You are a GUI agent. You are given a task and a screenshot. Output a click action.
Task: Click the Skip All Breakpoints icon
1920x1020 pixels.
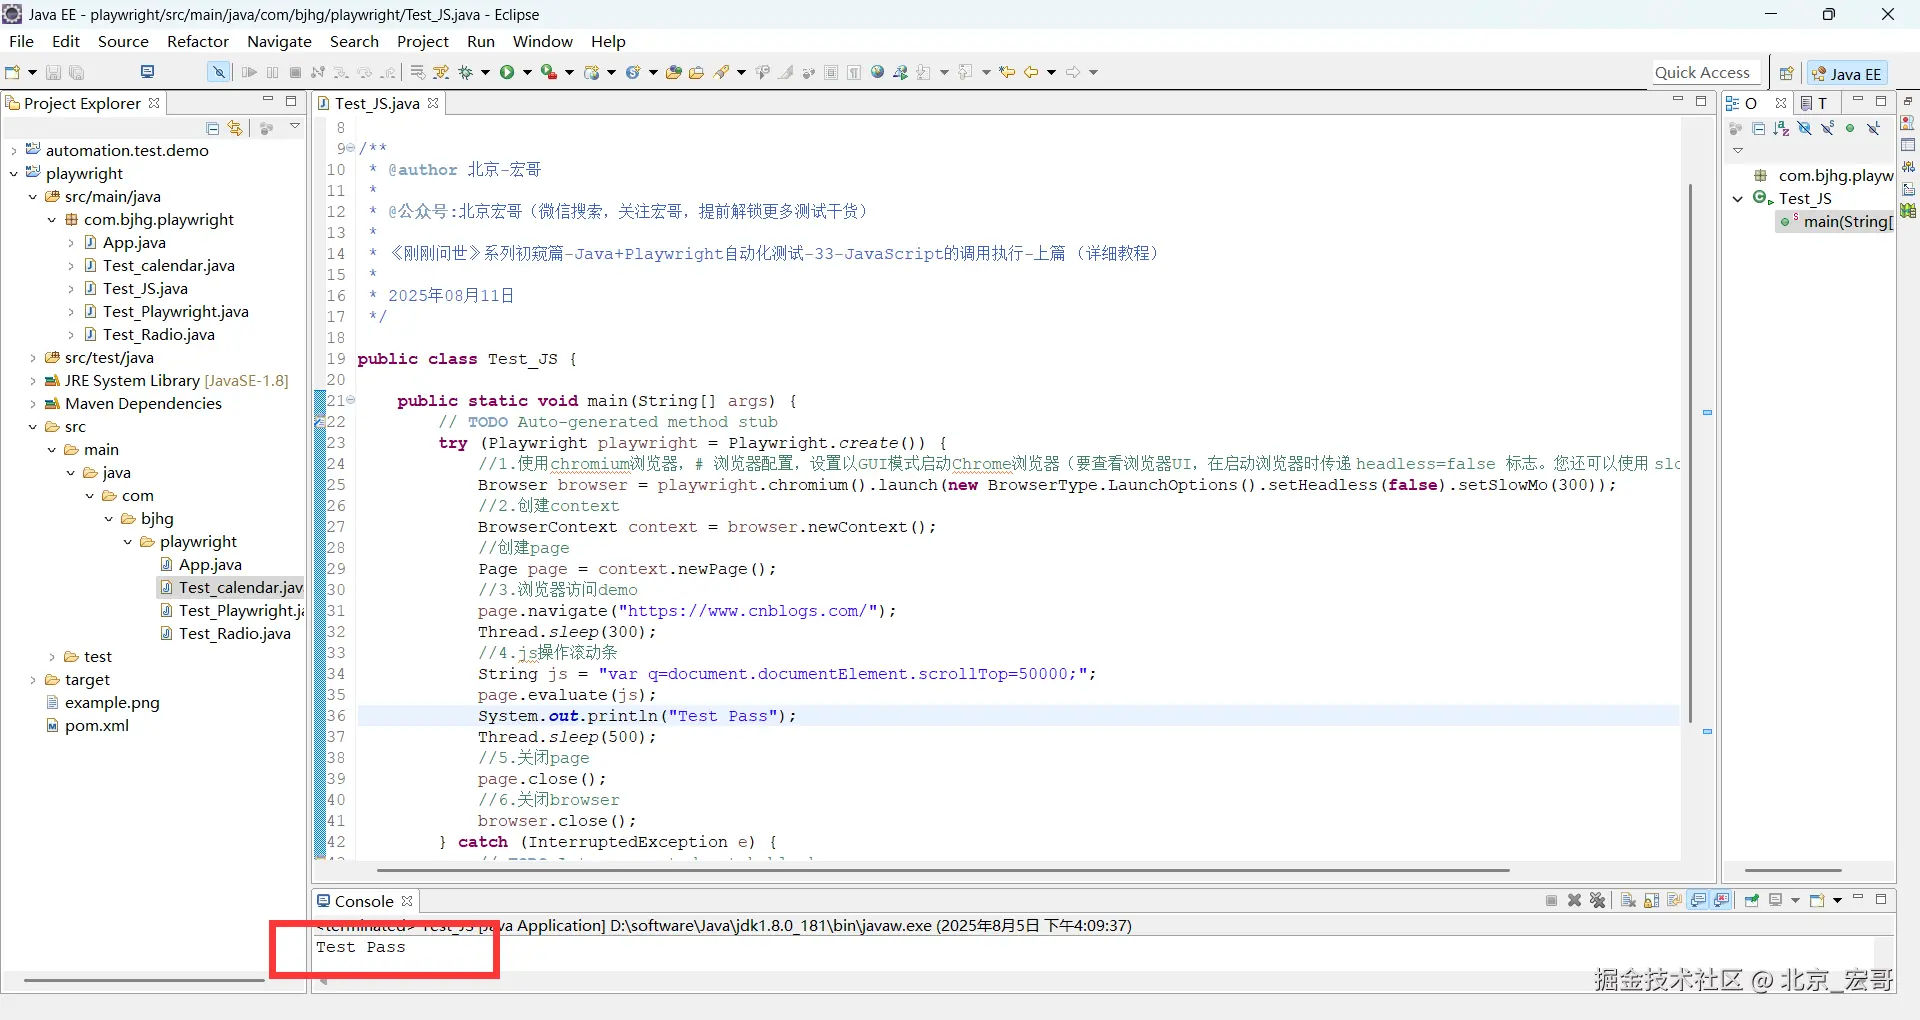point(218,72)
